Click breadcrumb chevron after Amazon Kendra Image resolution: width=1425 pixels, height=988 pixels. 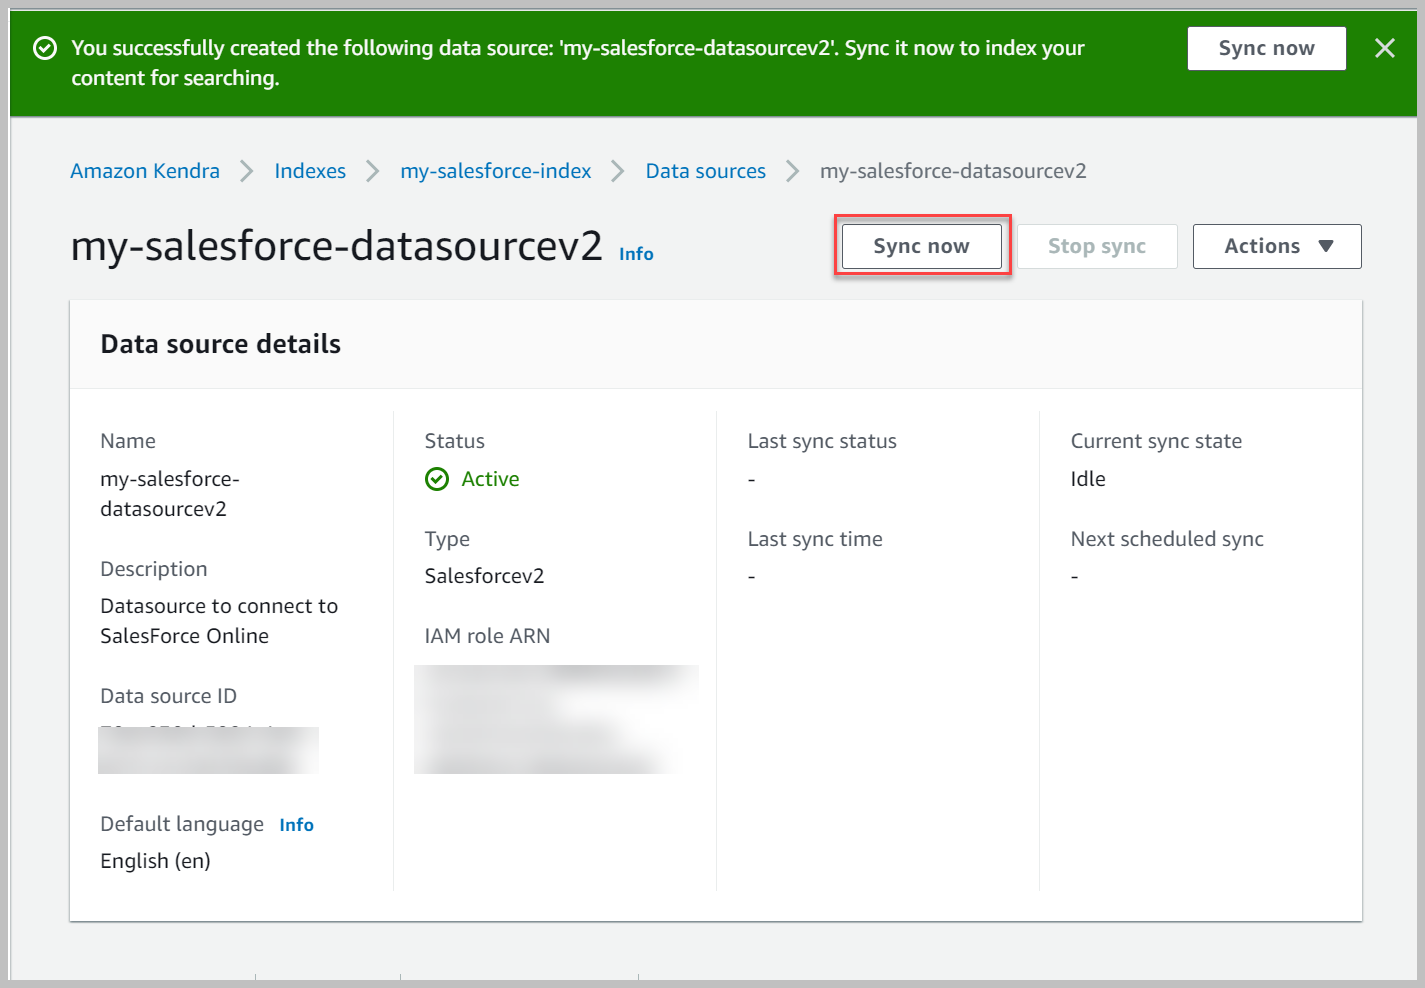point(247,171)
